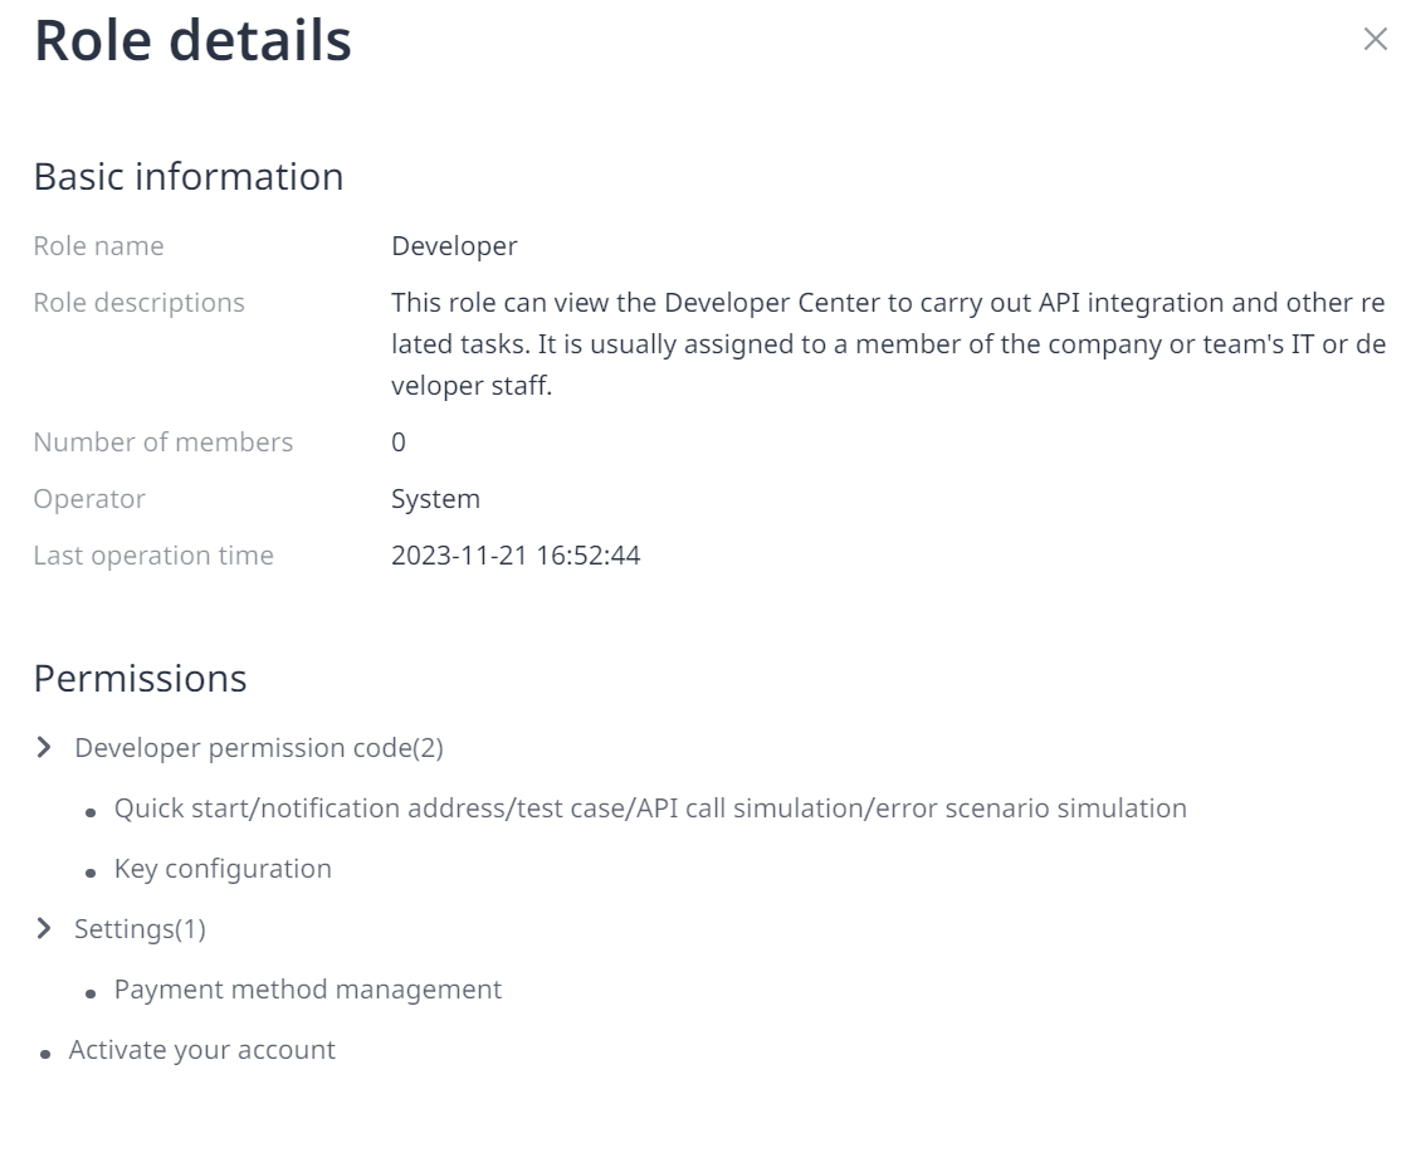Click the number of members value 0

click(398, 442)
